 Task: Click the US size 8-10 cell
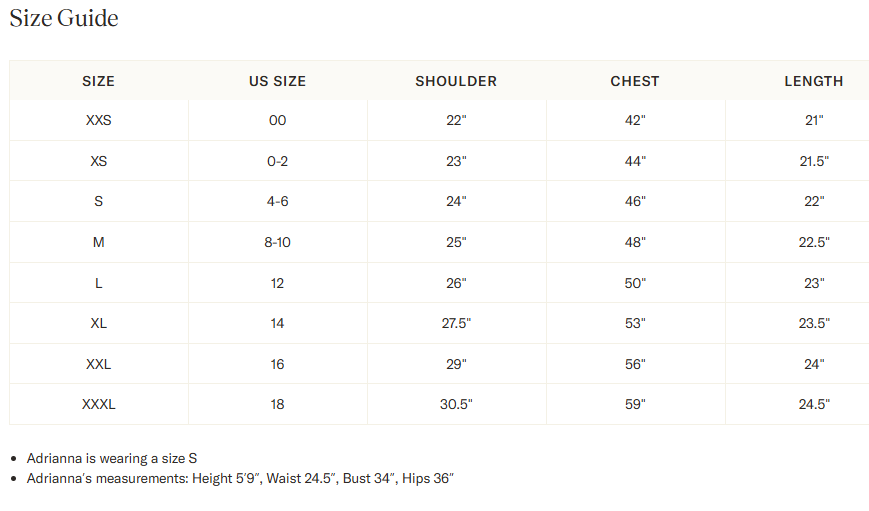tap(277, 242)
